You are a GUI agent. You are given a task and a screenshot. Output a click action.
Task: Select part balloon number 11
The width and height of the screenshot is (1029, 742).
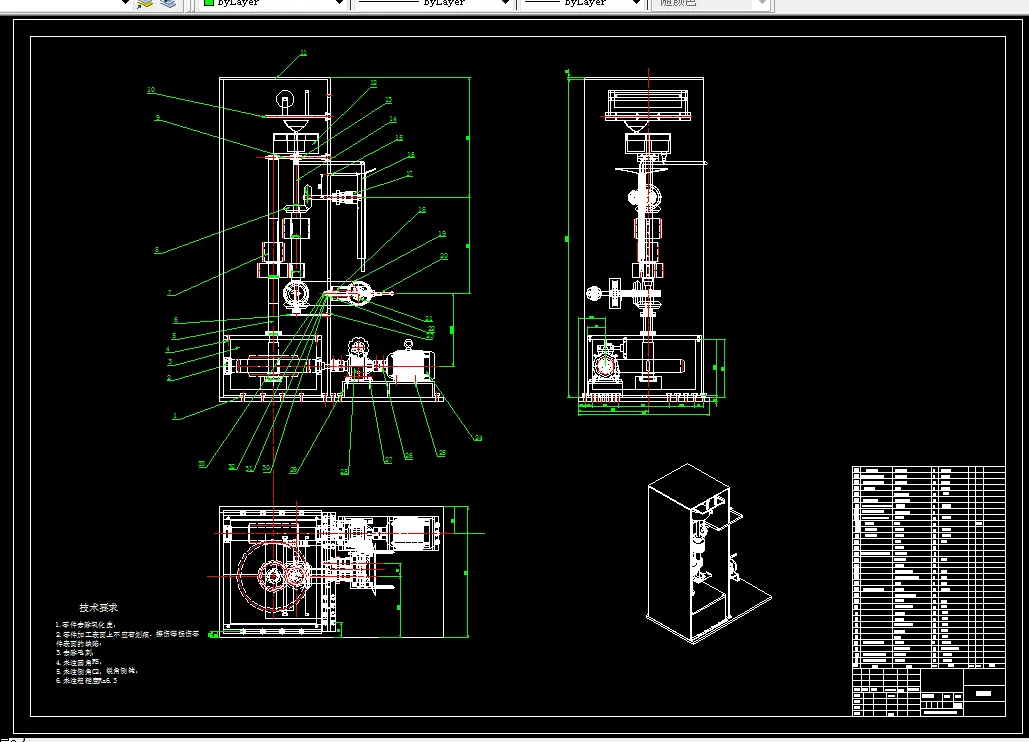tap(303, 53)
